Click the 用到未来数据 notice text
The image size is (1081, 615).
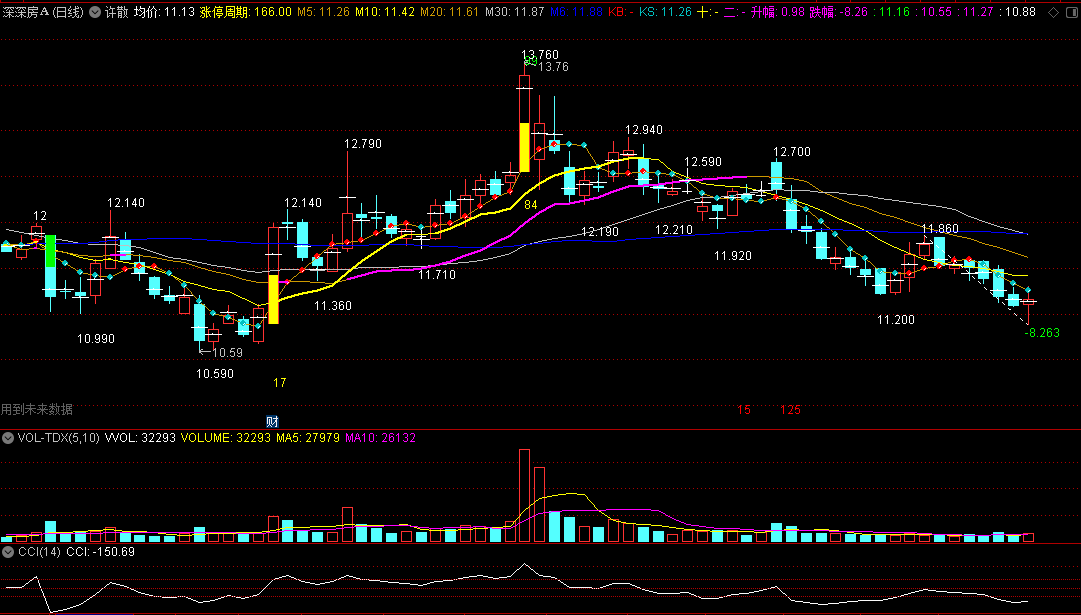pyautogui.click(x=37, y=410)
